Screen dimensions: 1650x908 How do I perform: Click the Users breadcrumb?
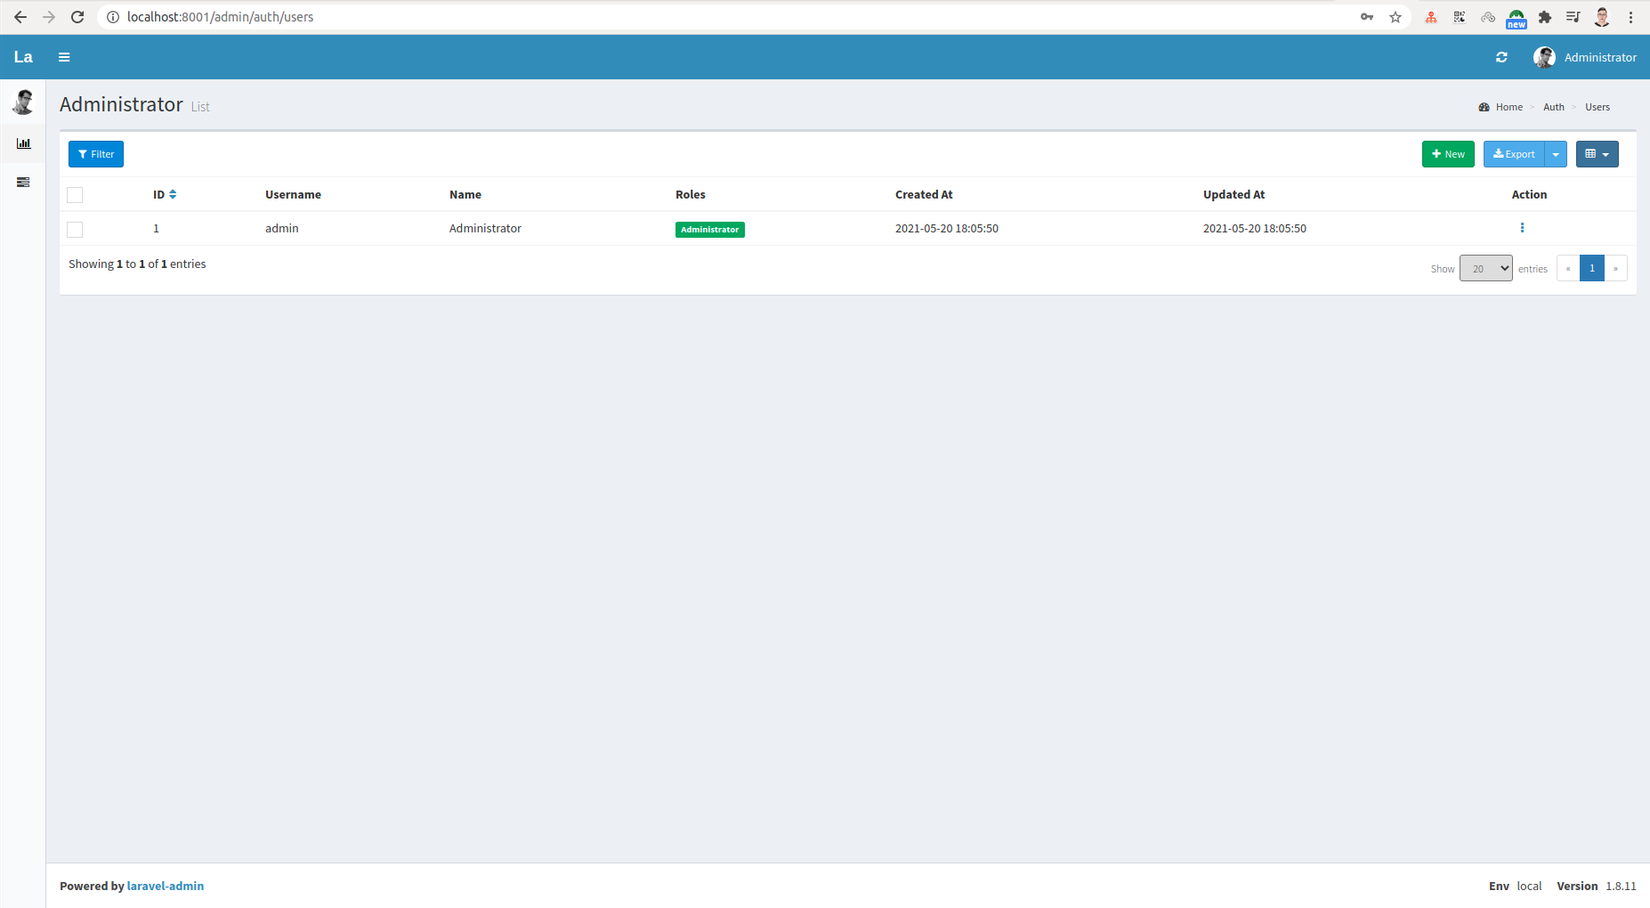[x=1597, y=107]
